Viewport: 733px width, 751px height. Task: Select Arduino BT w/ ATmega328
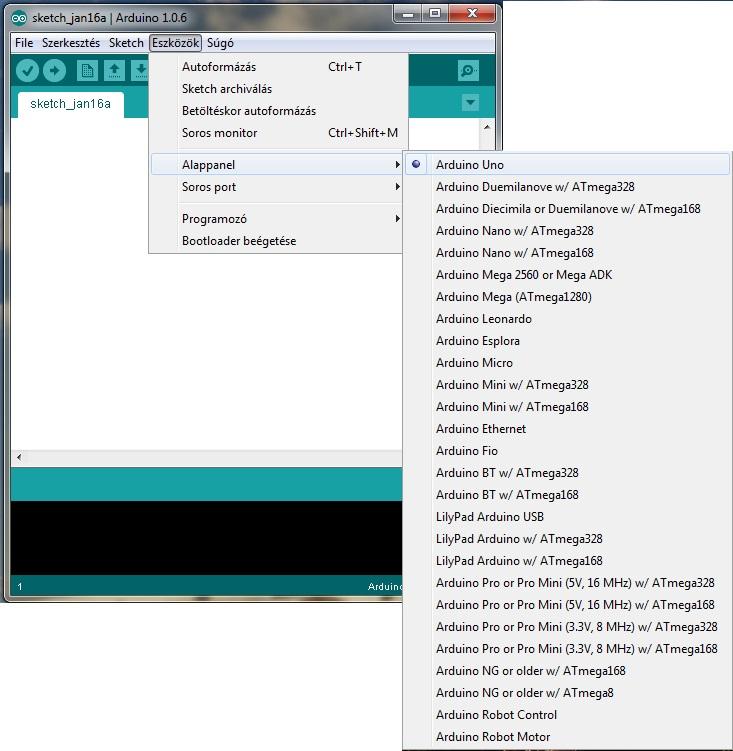pyautogui.click(x=567, y=473)
